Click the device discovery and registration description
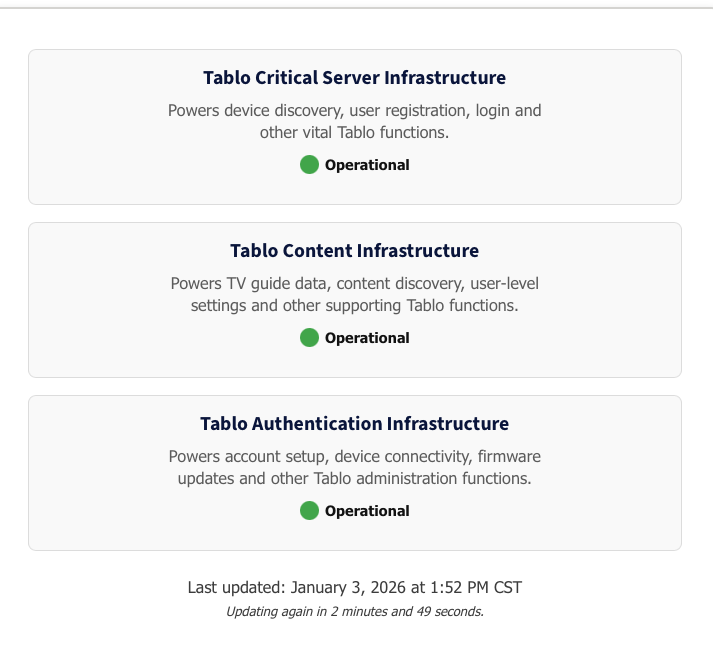The width and height of the screenshot is (713, 649). (354, 121)
